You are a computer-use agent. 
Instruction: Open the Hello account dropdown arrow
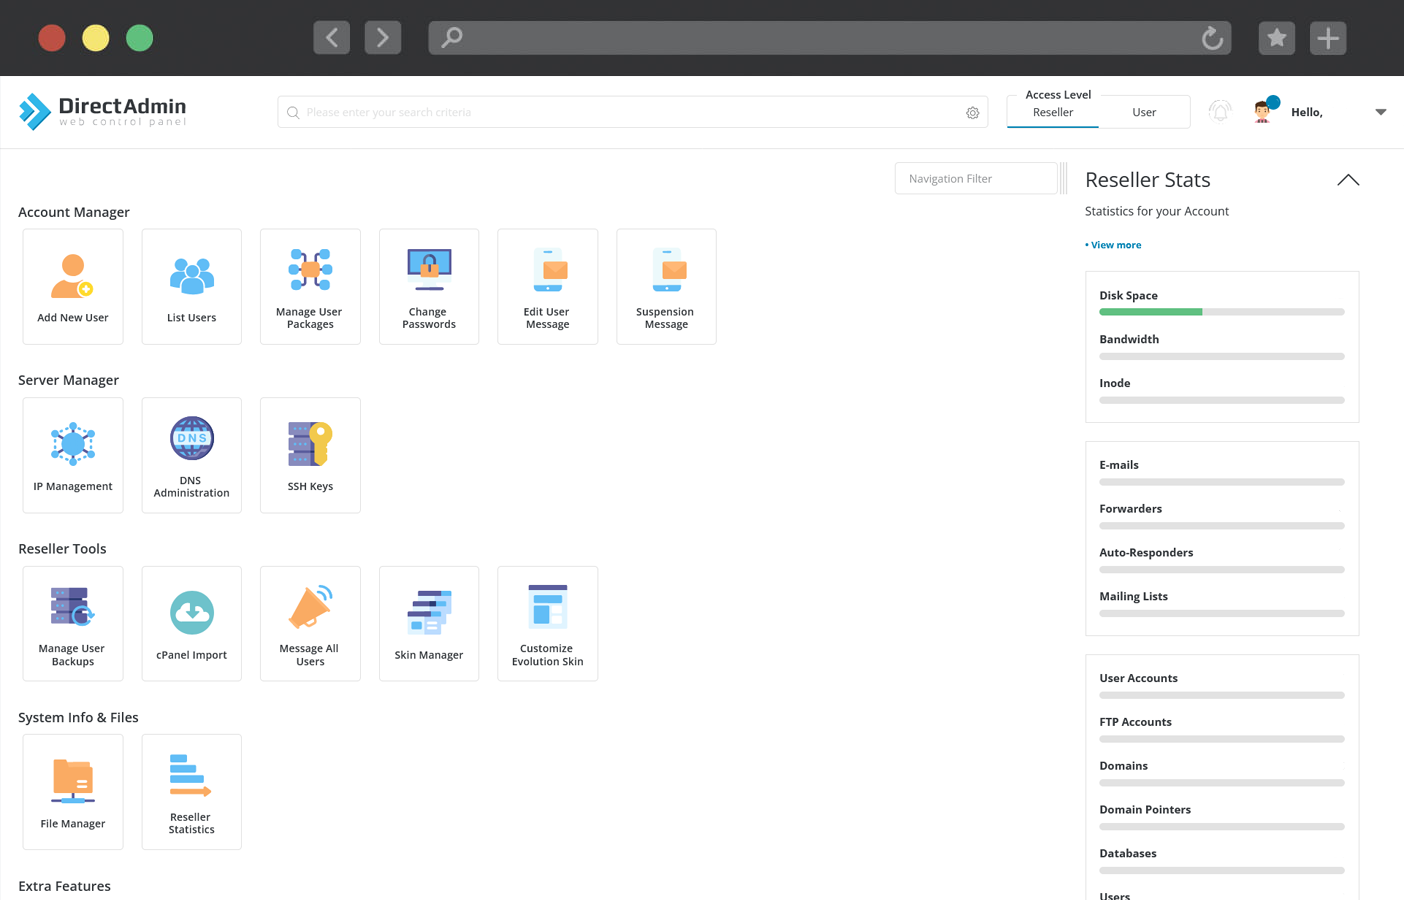(1381, 112)
